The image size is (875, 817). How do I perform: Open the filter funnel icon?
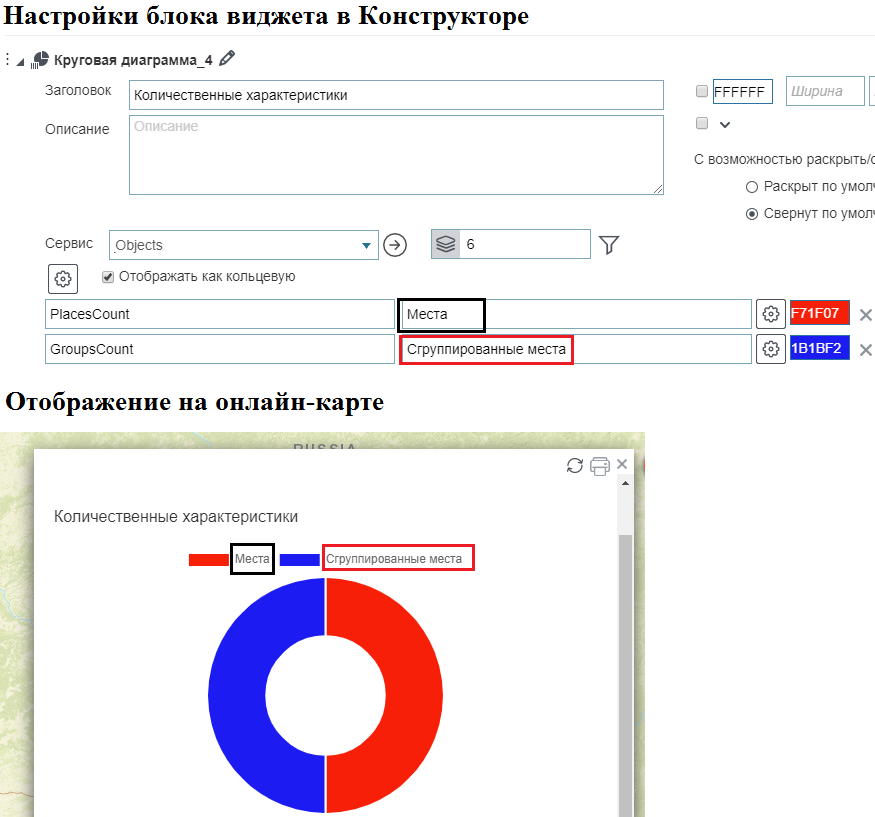pyautogui.click(x=609, y=245)
